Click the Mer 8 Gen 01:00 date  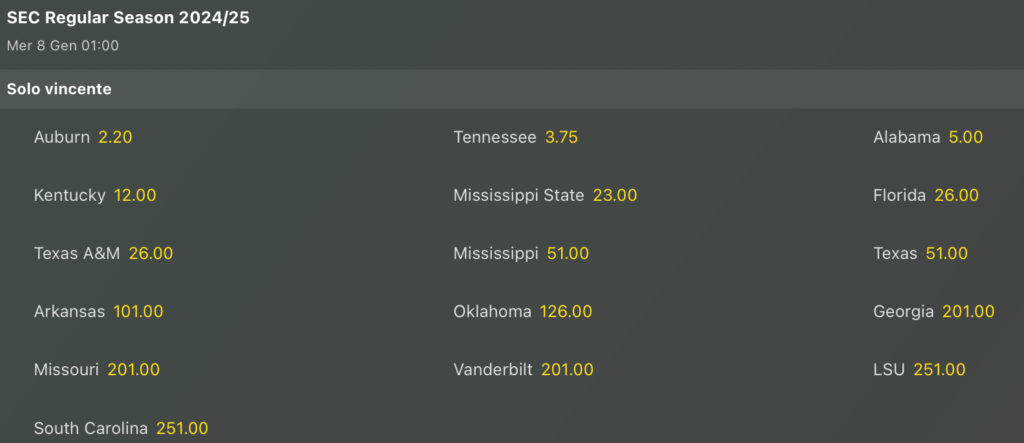63,45
